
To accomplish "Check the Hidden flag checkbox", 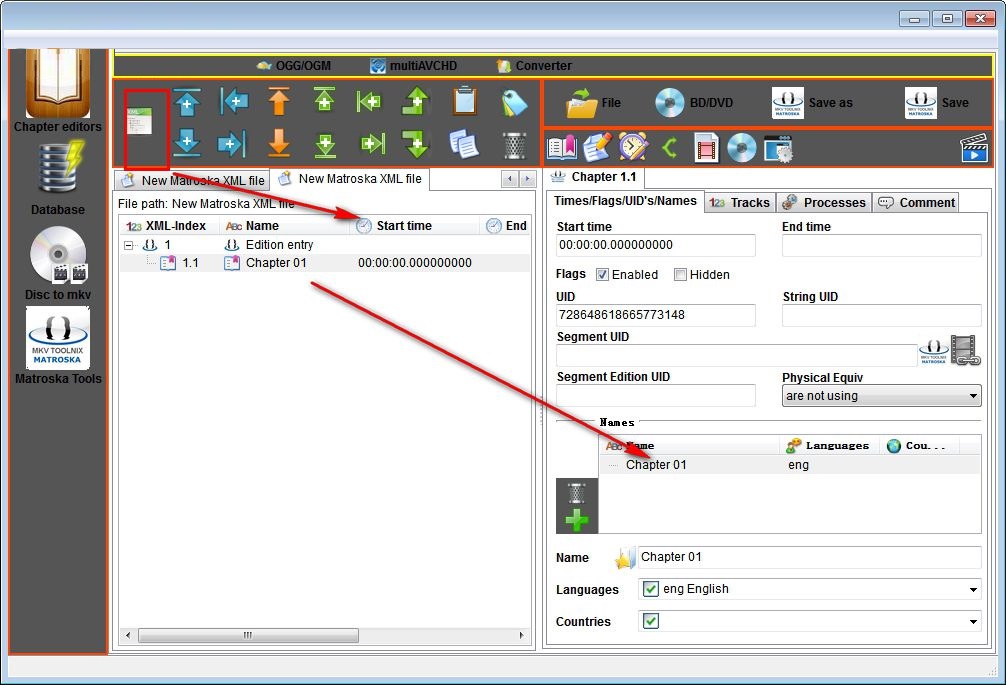I will point(680,275).
